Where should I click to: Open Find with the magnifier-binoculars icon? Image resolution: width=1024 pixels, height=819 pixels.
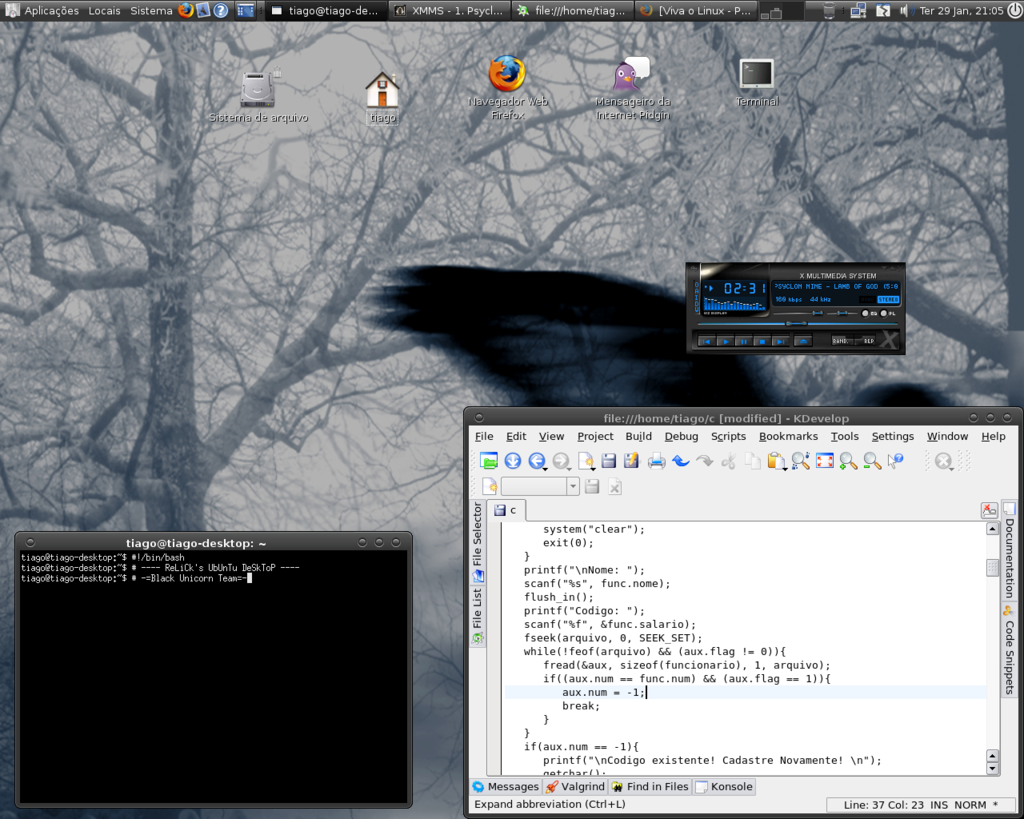pos(801,461)
